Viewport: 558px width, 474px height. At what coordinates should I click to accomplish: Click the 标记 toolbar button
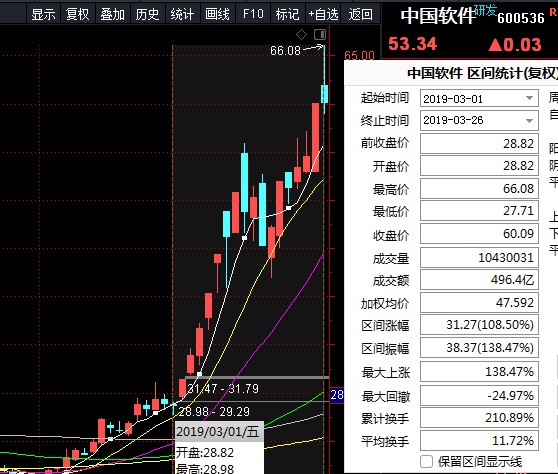pyautogui.click(x=288, y=14)
